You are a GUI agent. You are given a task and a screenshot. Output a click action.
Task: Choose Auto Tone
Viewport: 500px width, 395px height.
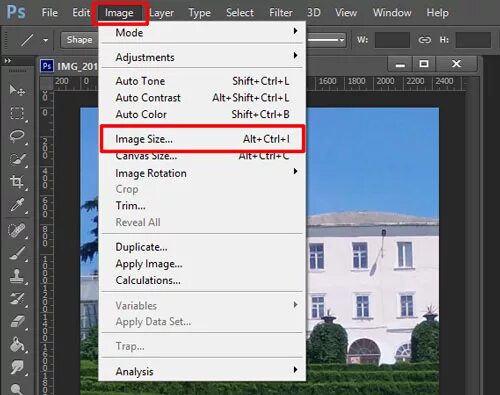[202, 81]
